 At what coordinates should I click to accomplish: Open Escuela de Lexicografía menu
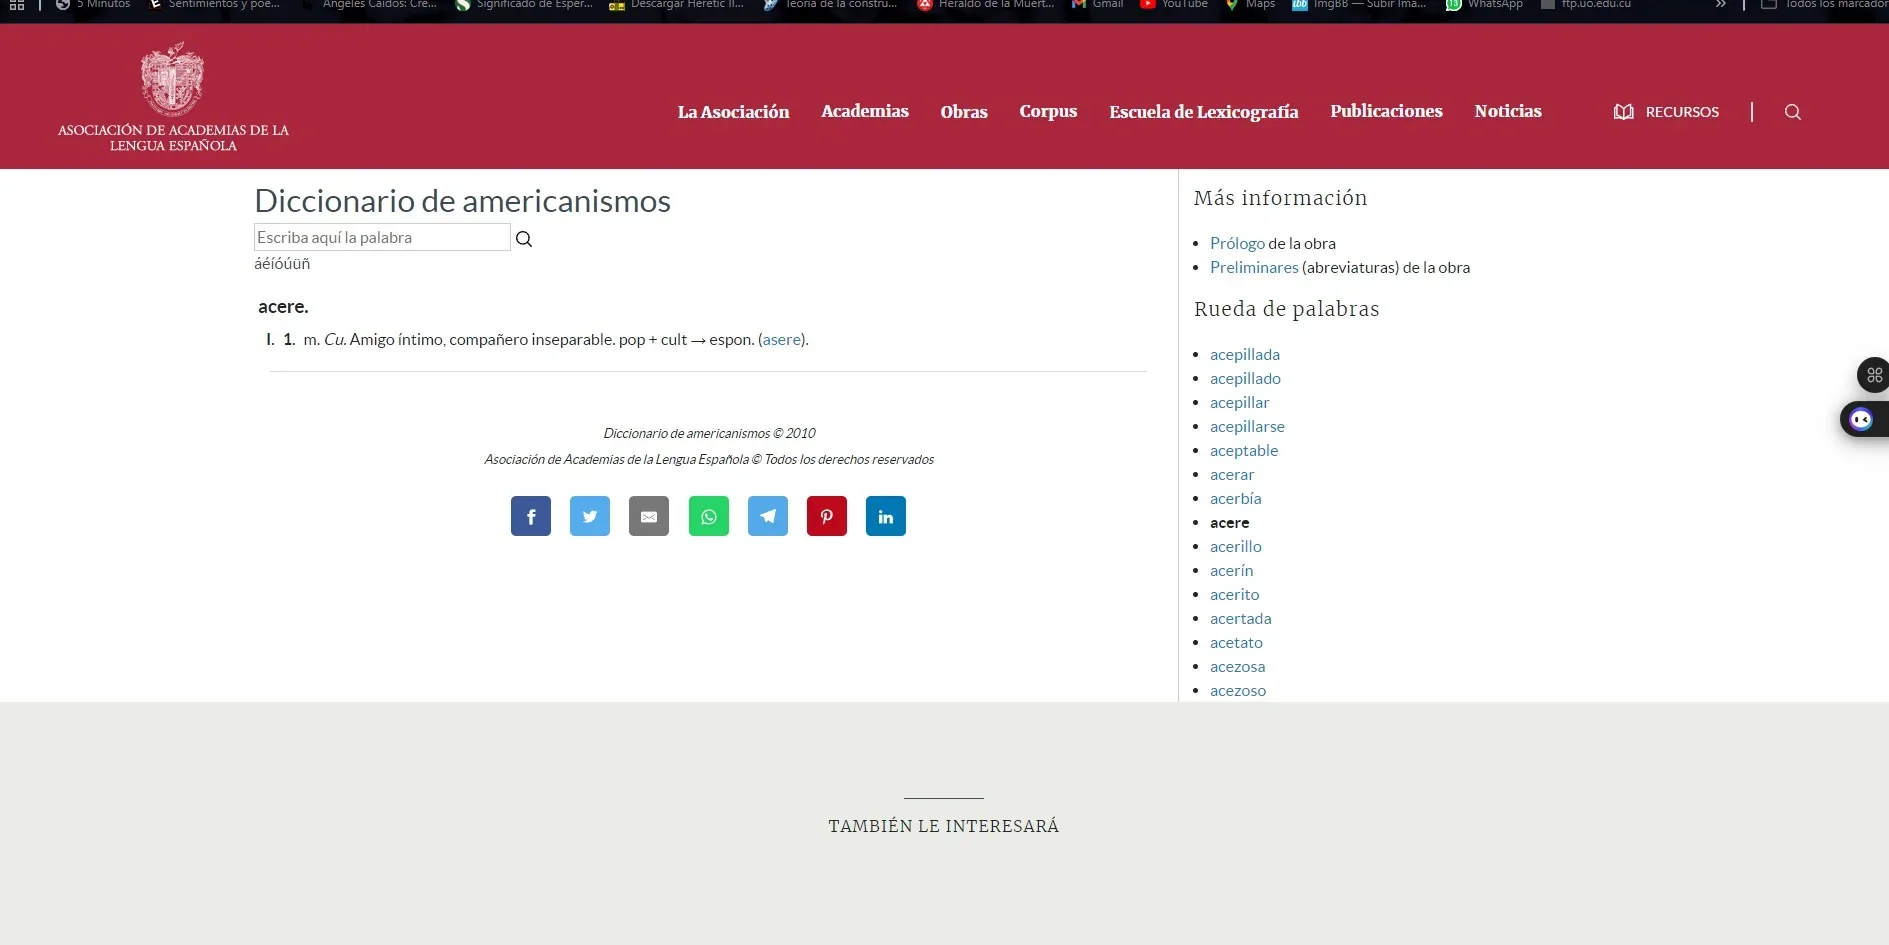[x=1204, y=112]
